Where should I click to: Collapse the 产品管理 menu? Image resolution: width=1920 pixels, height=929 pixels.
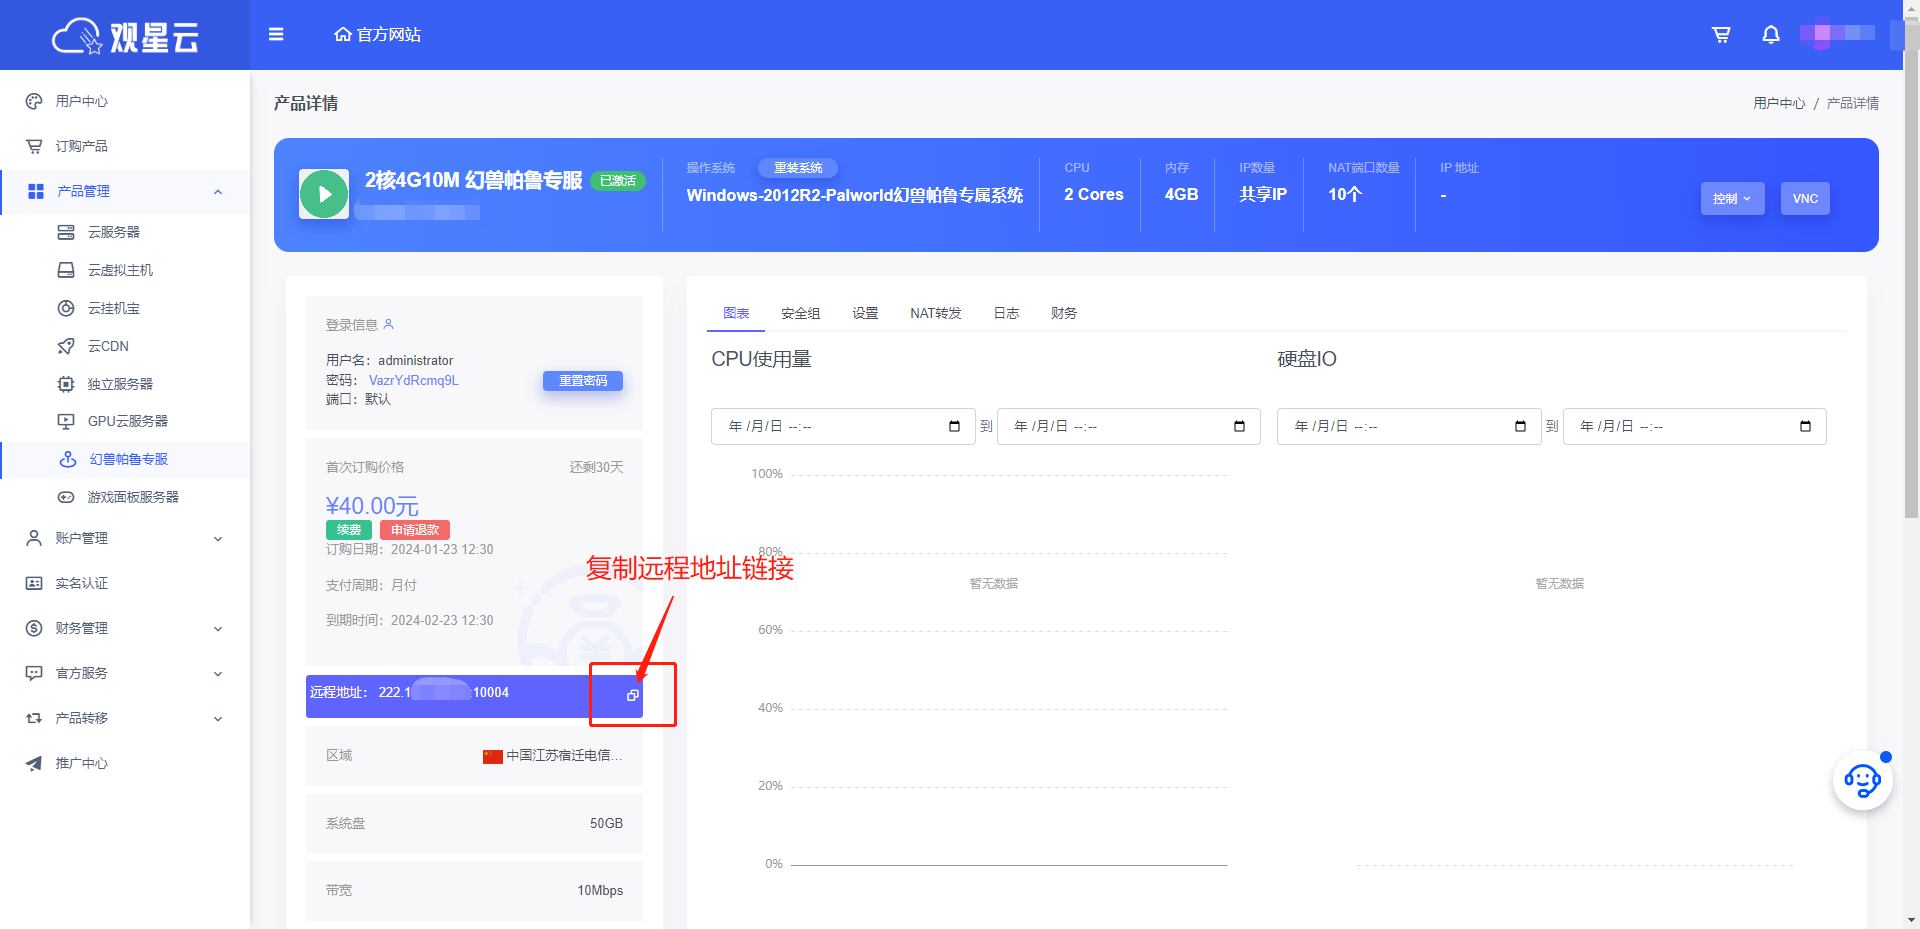tap(125, 191)
